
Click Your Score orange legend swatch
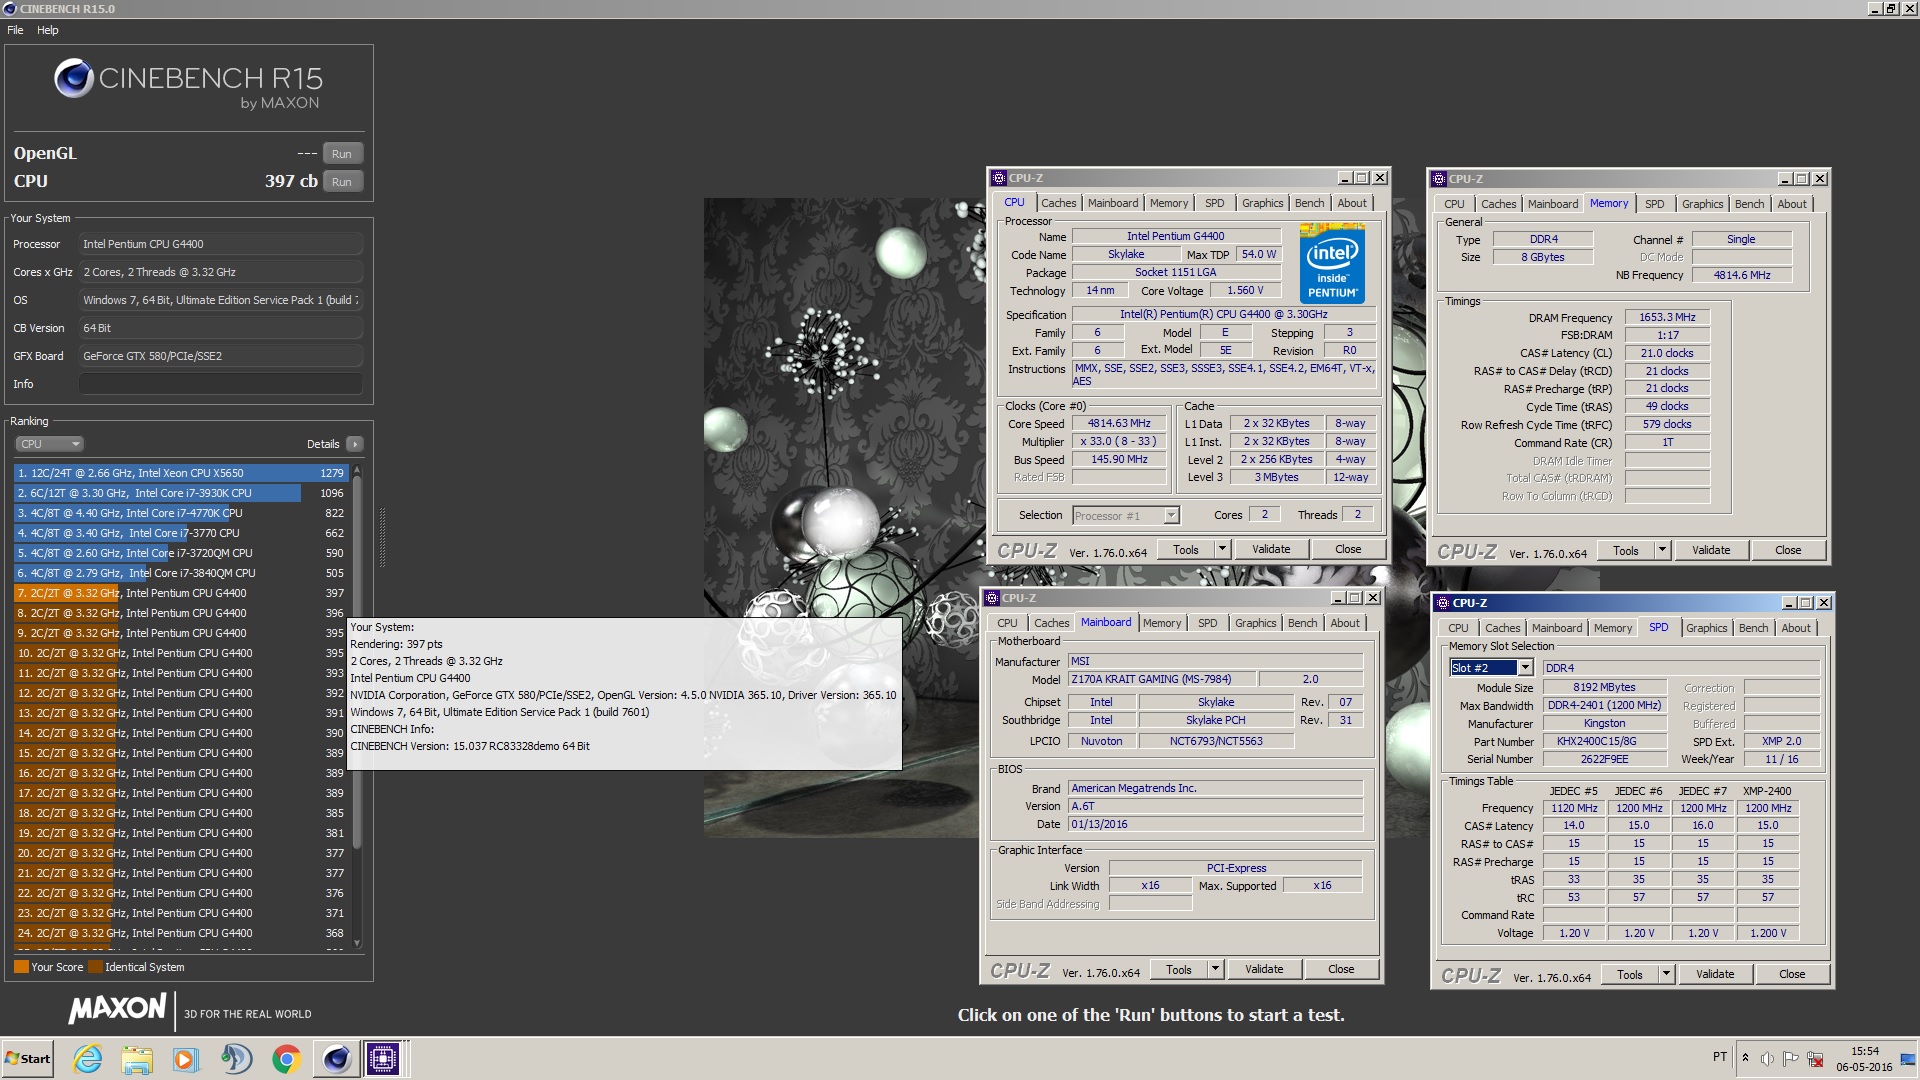[x=21, y=967]
